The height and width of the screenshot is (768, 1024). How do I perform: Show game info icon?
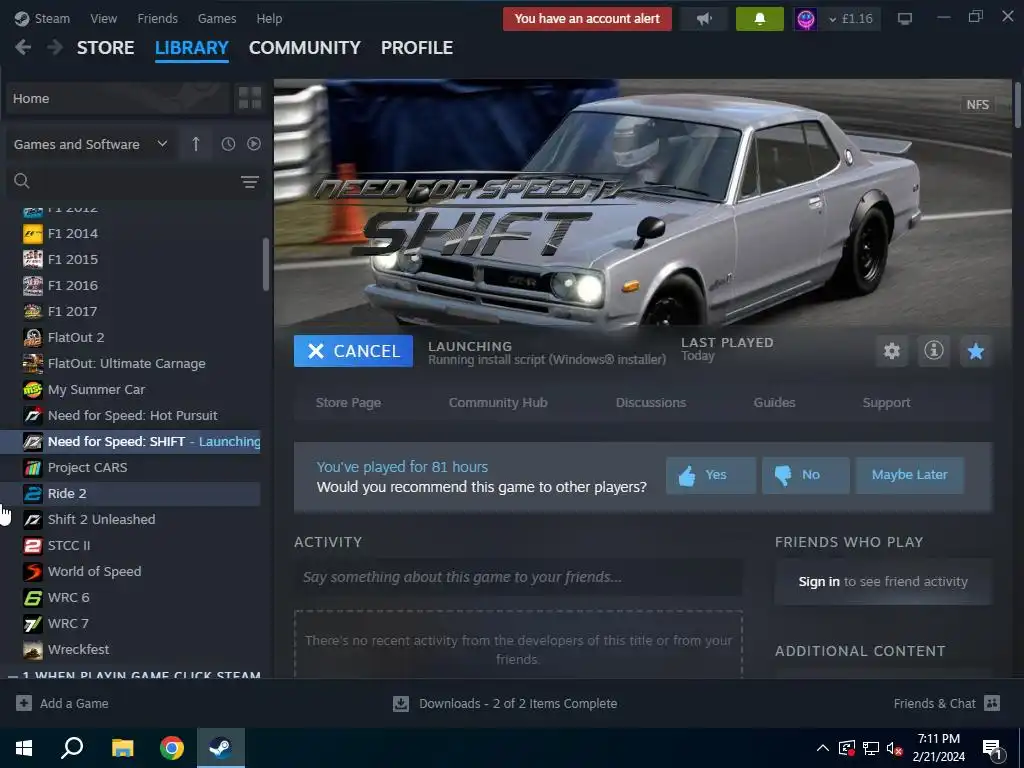tap(934, 351)
